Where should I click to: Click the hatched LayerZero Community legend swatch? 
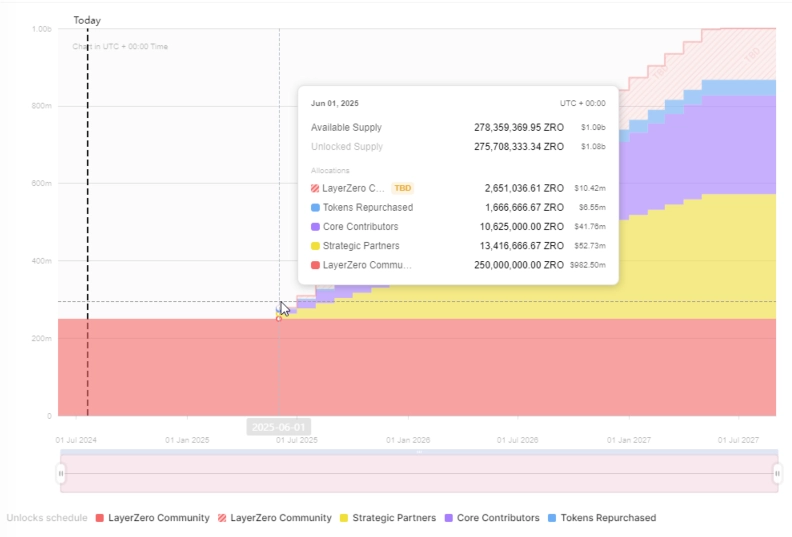pyautogui.click(x=222, y=518)
